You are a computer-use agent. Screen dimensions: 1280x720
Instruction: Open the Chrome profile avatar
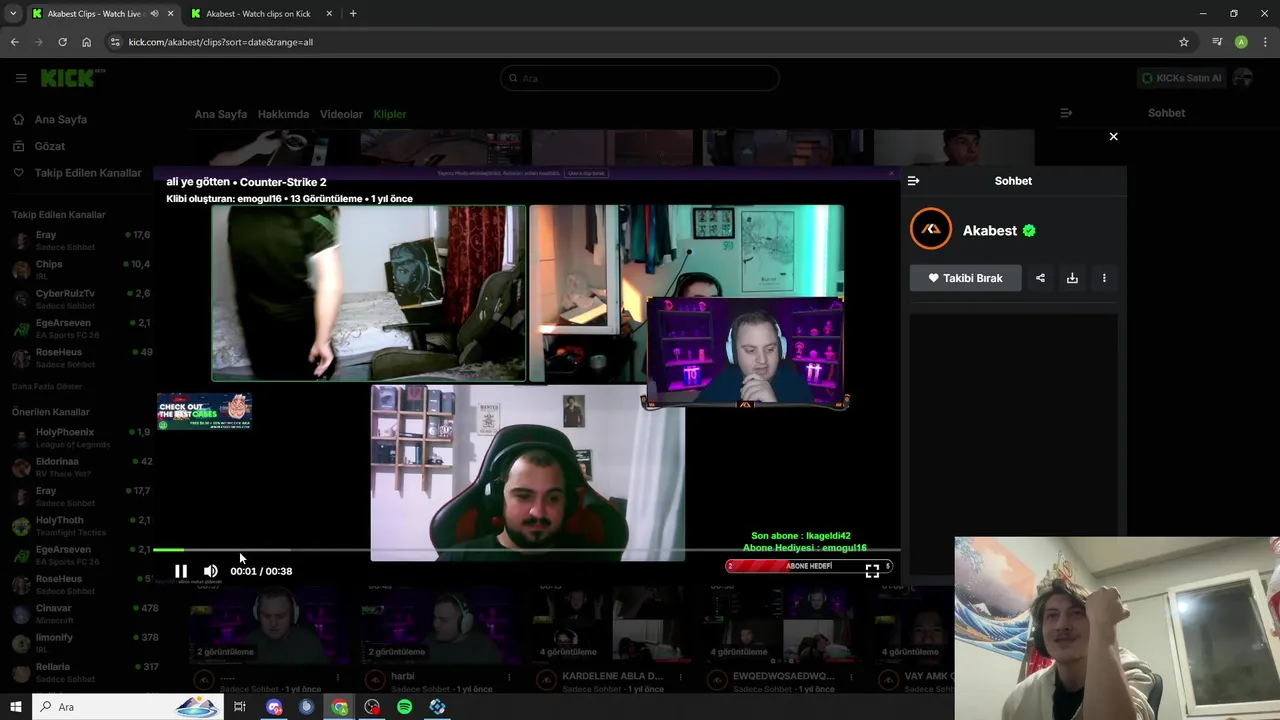coord(1241,42)
